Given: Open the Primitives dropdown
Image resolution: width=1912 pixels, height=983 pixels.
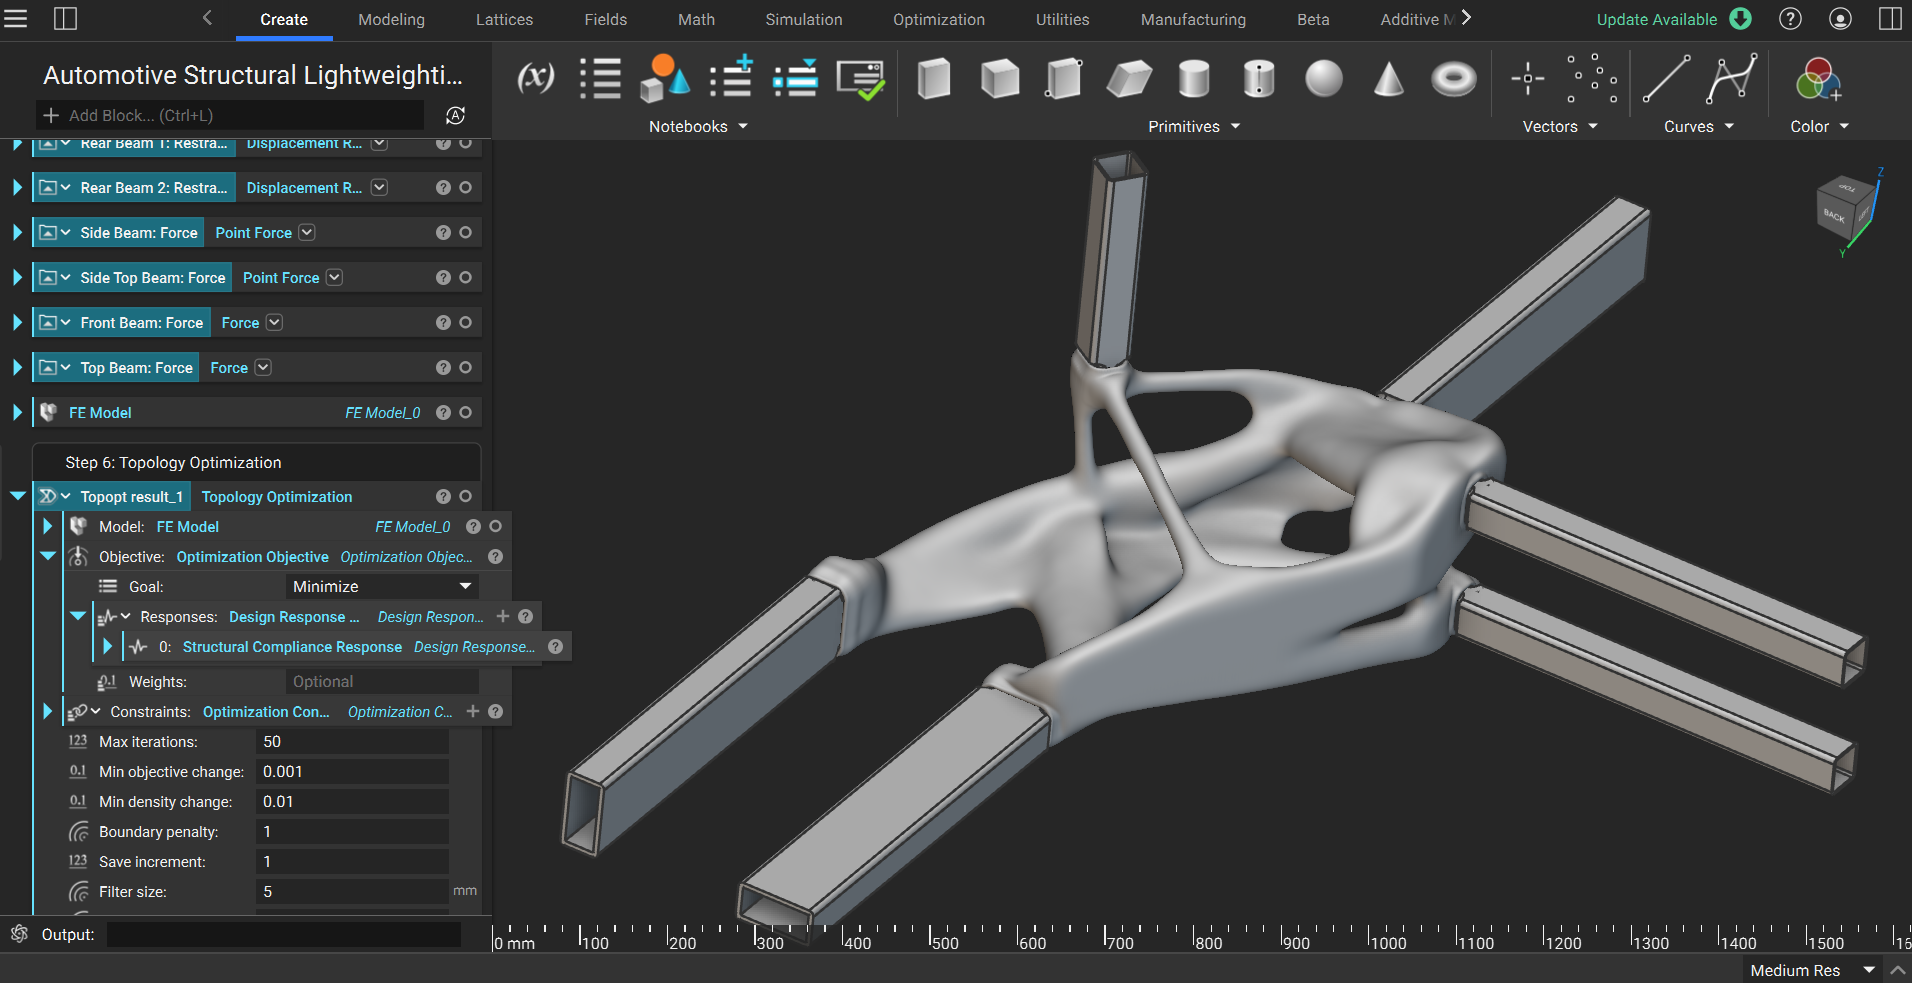Looking at the screenshot, I should (1193, 126).
